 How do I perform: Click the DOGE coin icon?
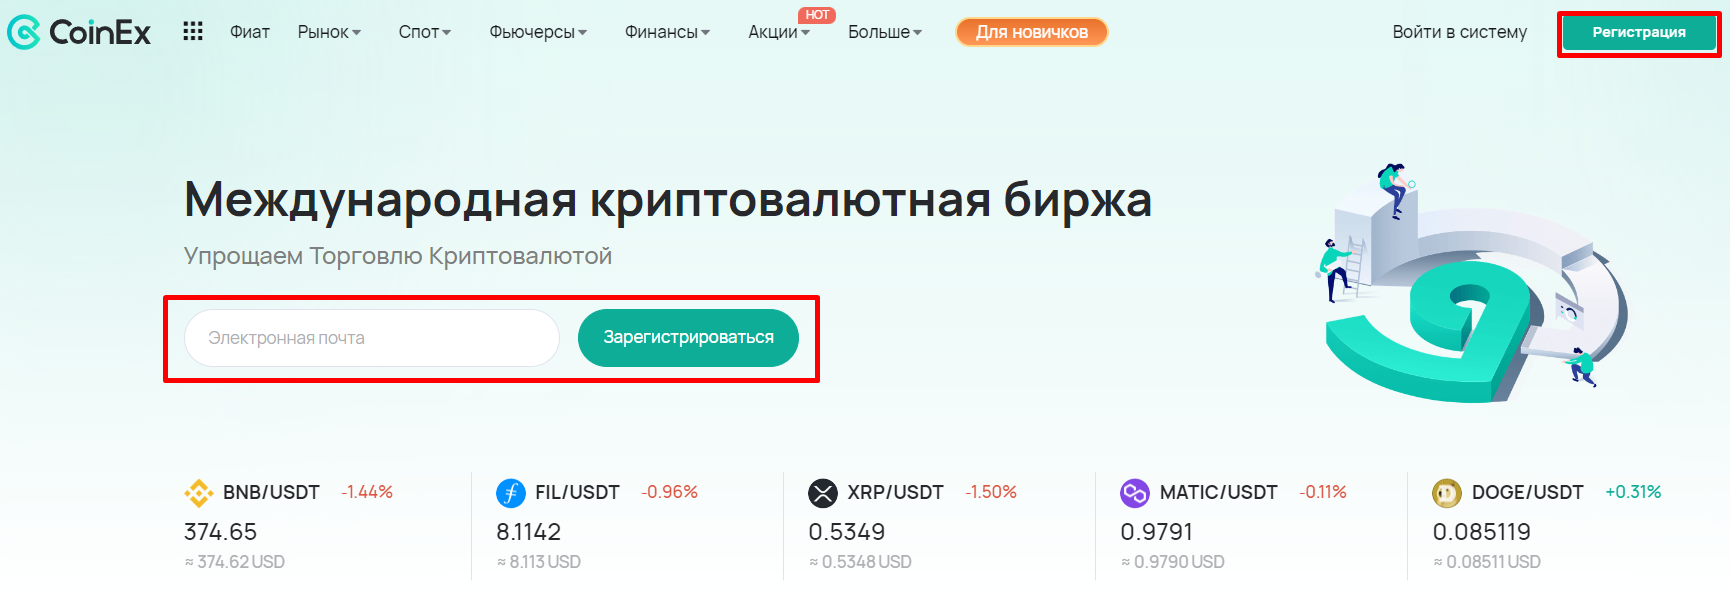point(1445,492)
